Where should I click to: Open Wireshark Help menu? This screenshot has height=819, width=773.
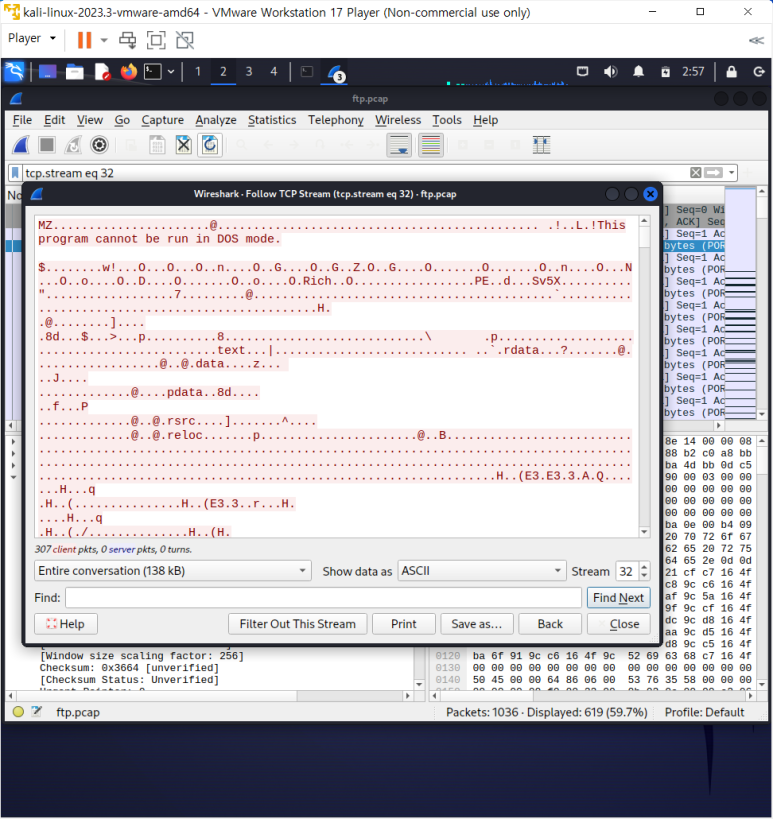click(485, 120)
